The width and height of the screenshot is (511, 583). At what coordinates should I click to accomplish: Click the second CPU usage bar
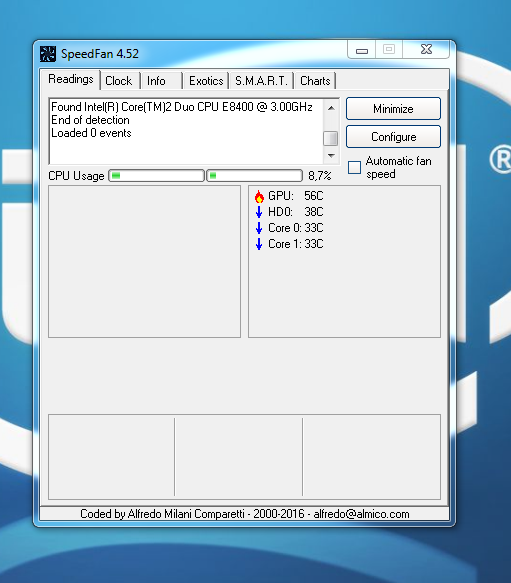(254, 175)
